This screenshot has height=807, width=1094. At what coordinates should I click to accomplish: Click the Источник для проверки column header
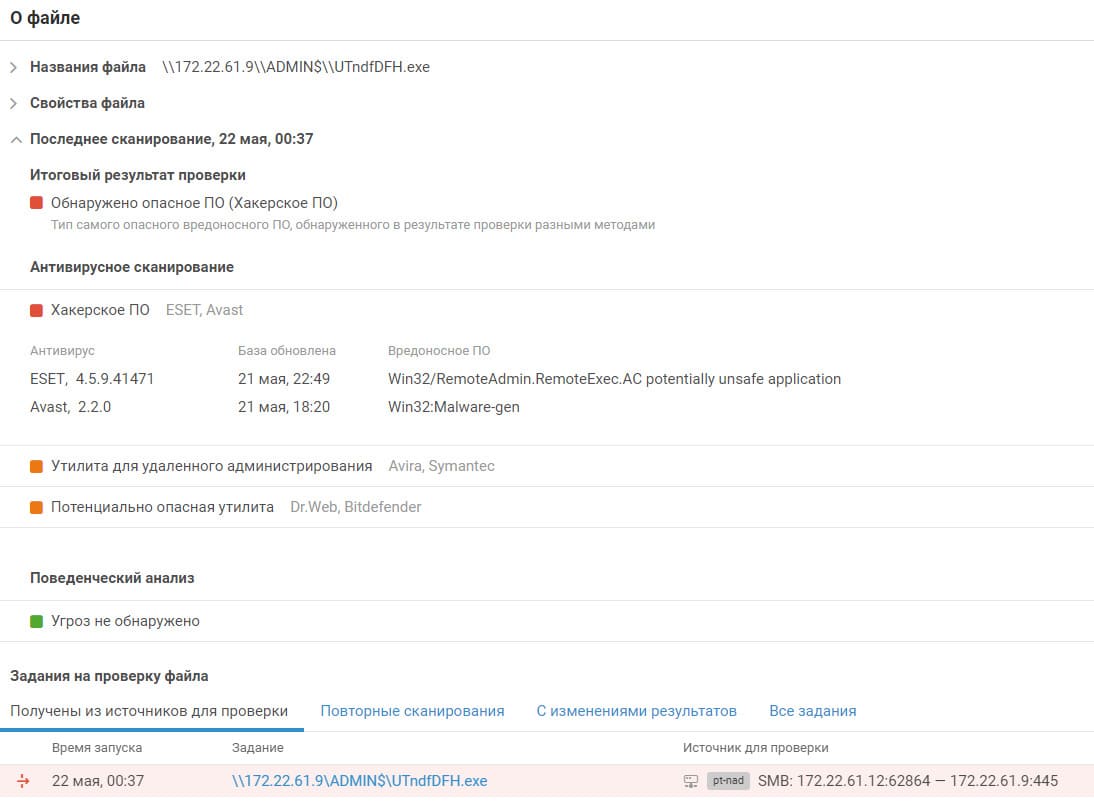pos(756,748)
